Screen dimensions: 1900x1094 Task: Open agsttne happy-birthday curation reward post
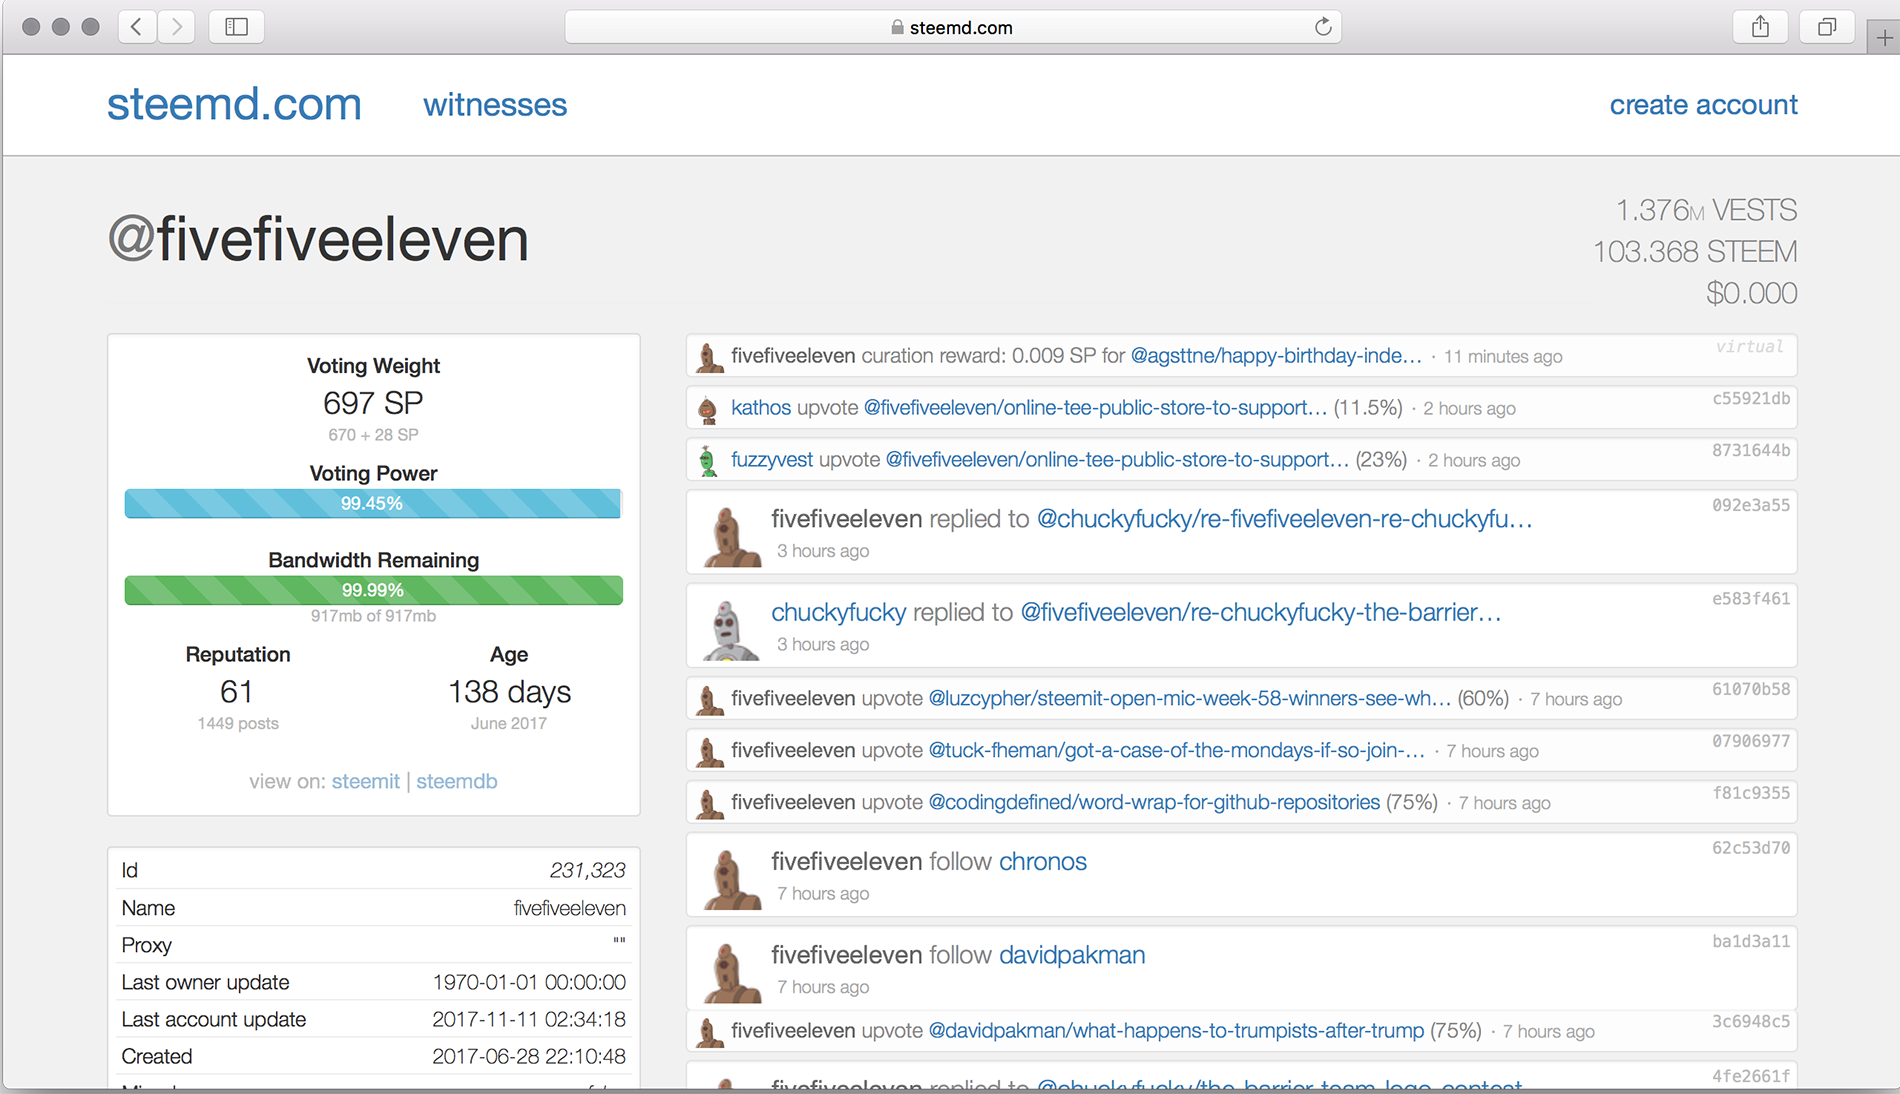click(1276, 356)
